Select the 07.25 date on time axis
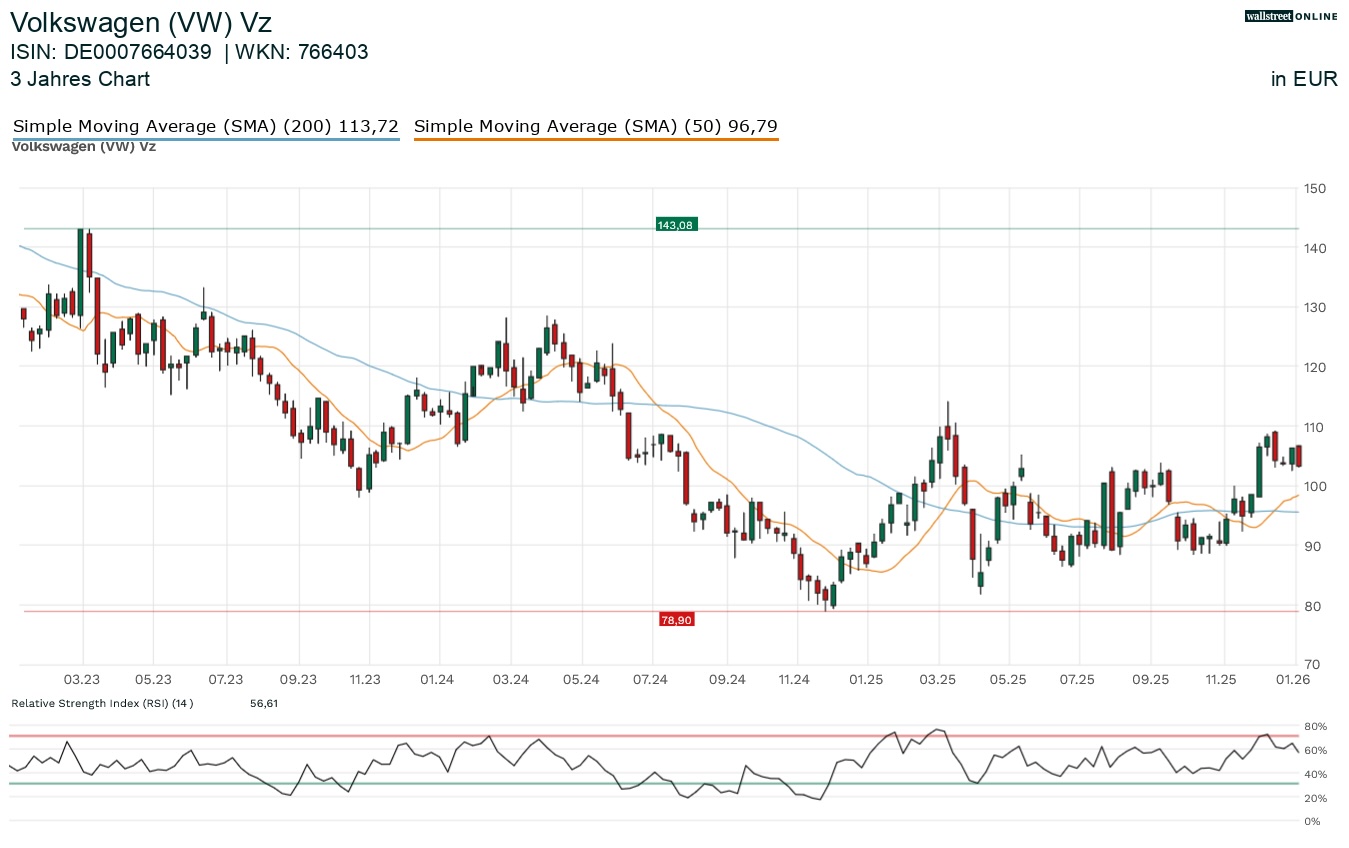Image resolution: width=1349 pixels, height=848 pixels. [x=1078, y=680]
